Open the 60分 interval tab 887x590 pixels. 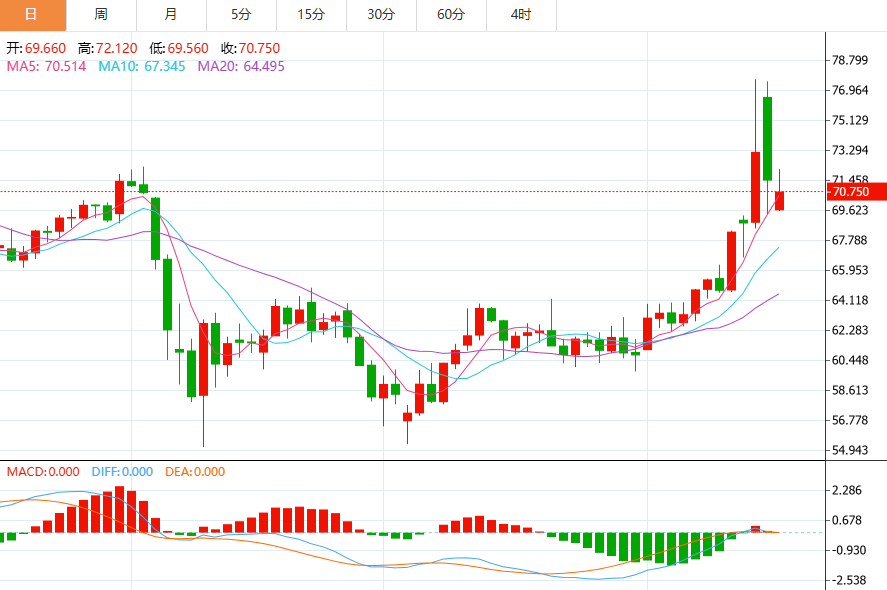tap(451, 15)
